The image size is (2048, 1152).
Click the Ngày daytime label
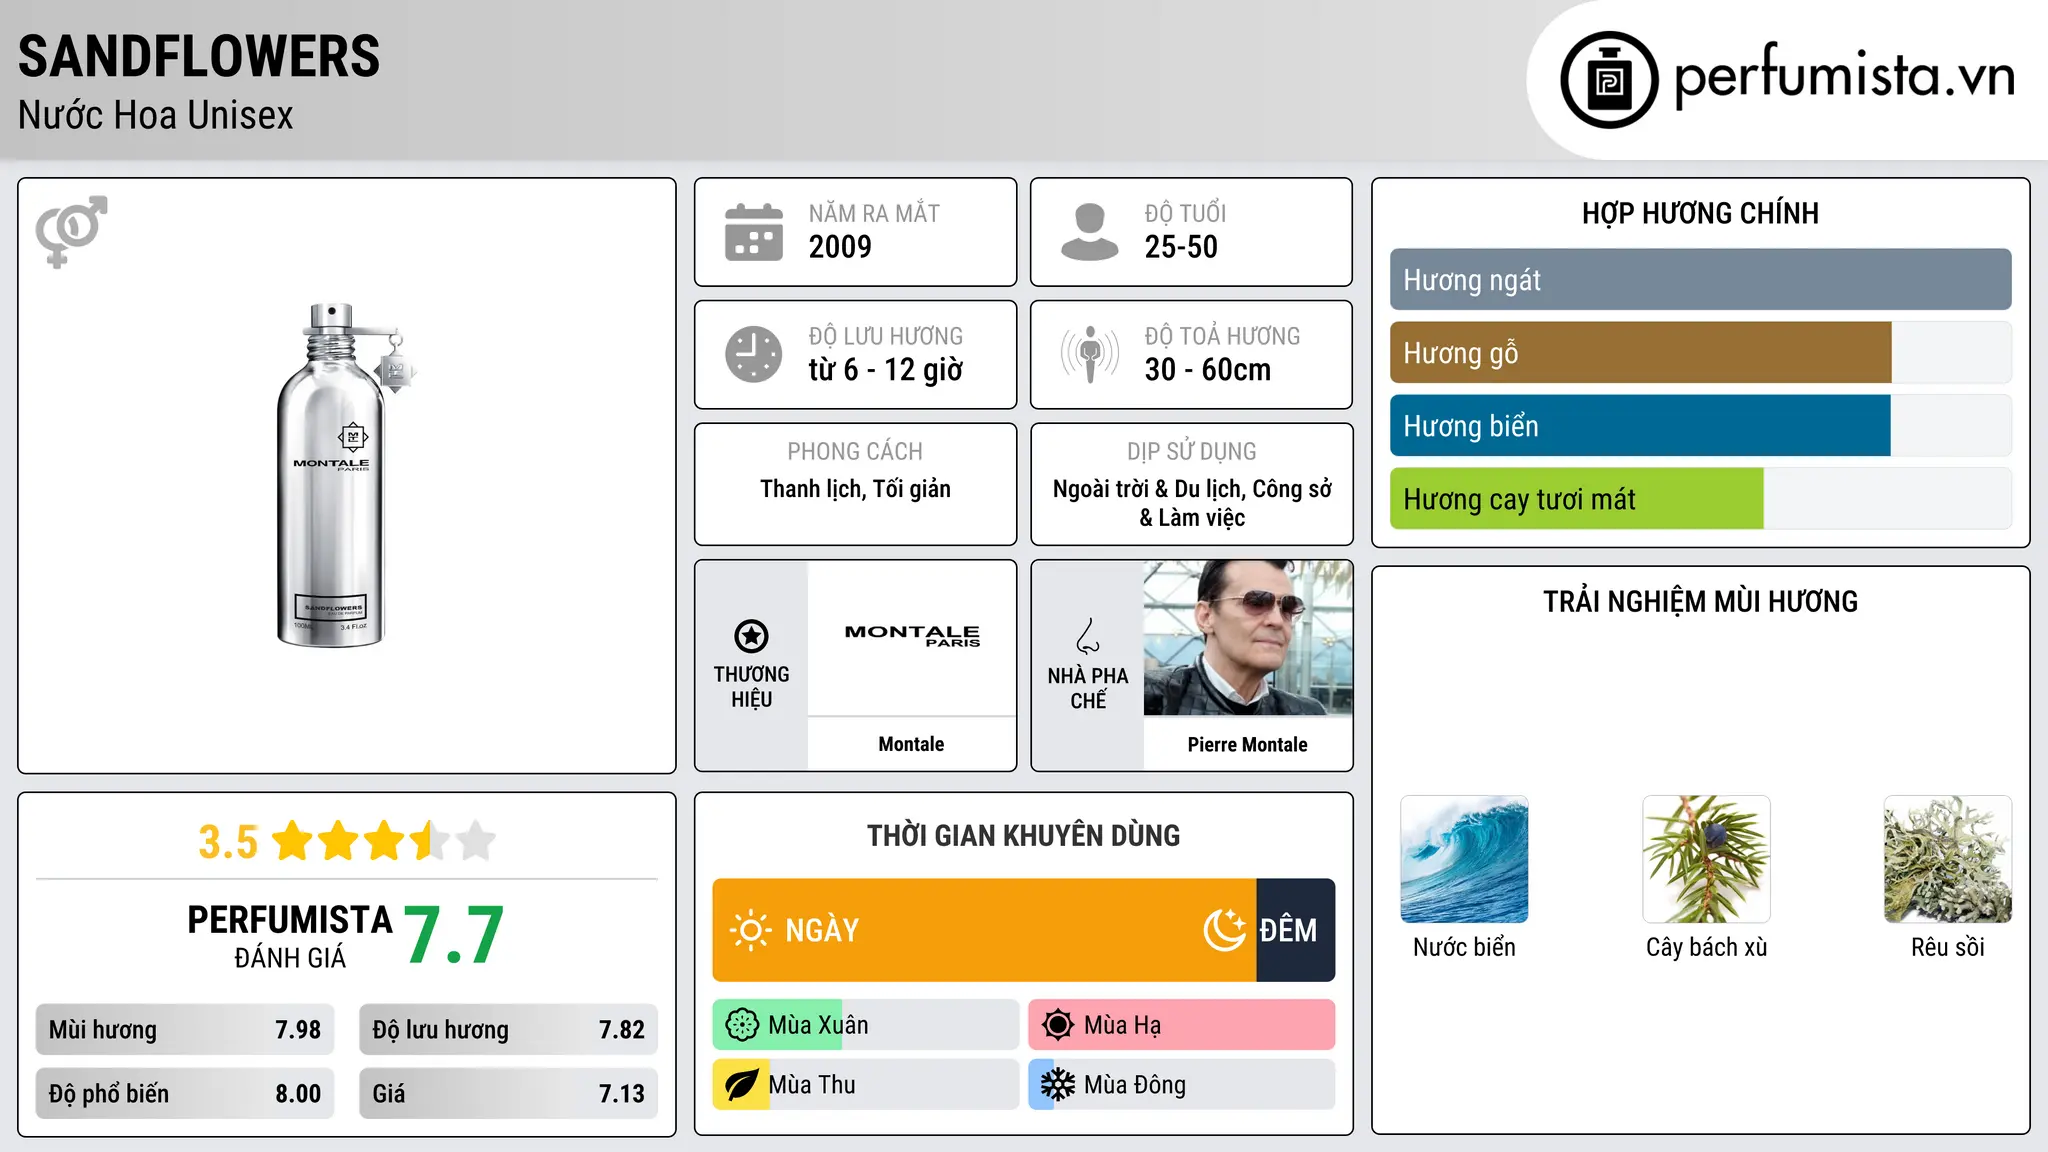822,930
